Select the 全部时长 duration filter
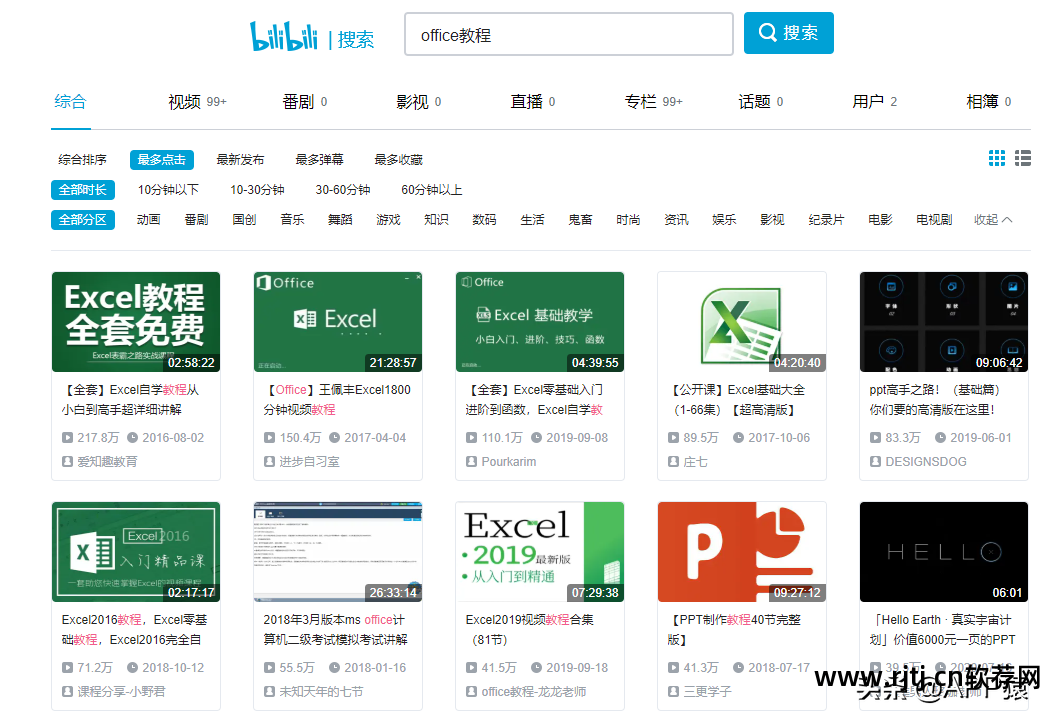The height and width of the screenshot is (723, 1050). click(82, 189)
